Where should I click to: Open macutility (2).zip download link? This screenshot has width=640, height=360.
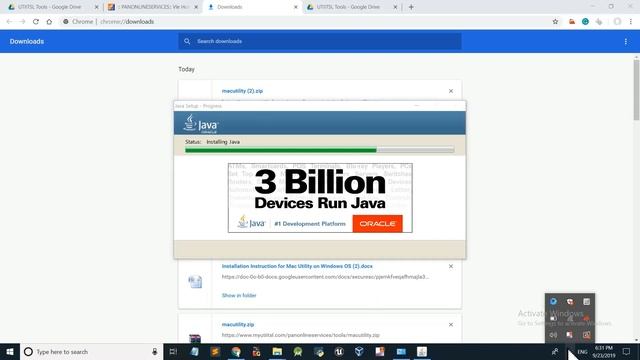coord(242,91)
